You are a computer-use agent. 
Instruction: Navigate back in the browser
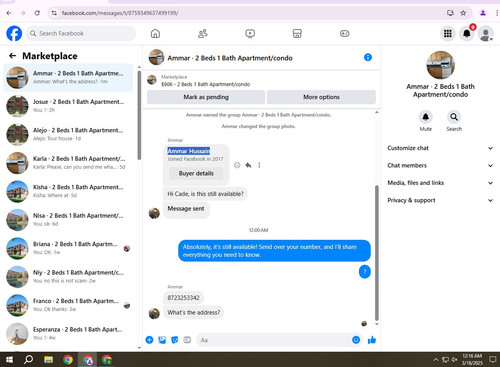(9, 13)
